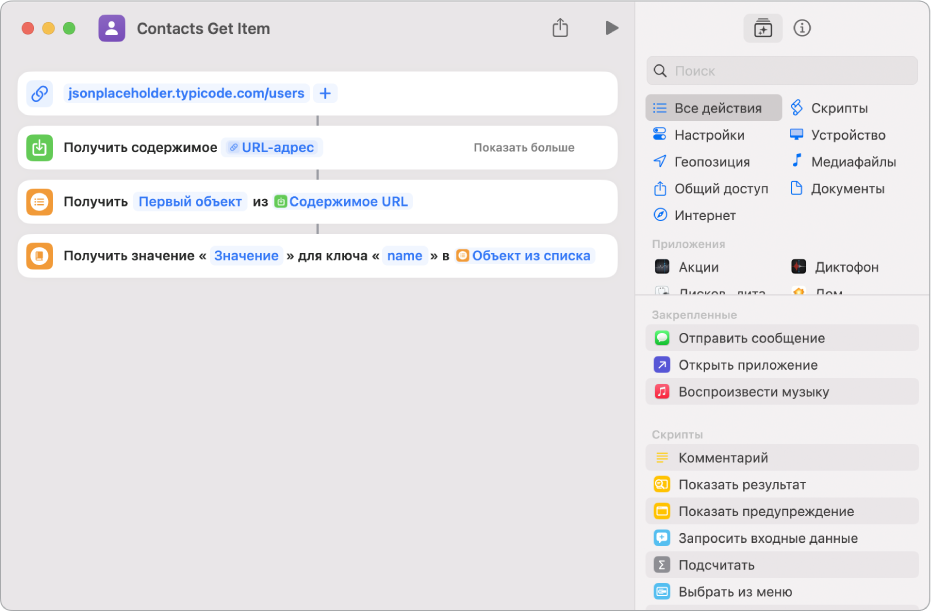The width and height of the screenshot is (931, 612).
Task: Select the Содержимое URL variable token
Action: pos(342,202)
